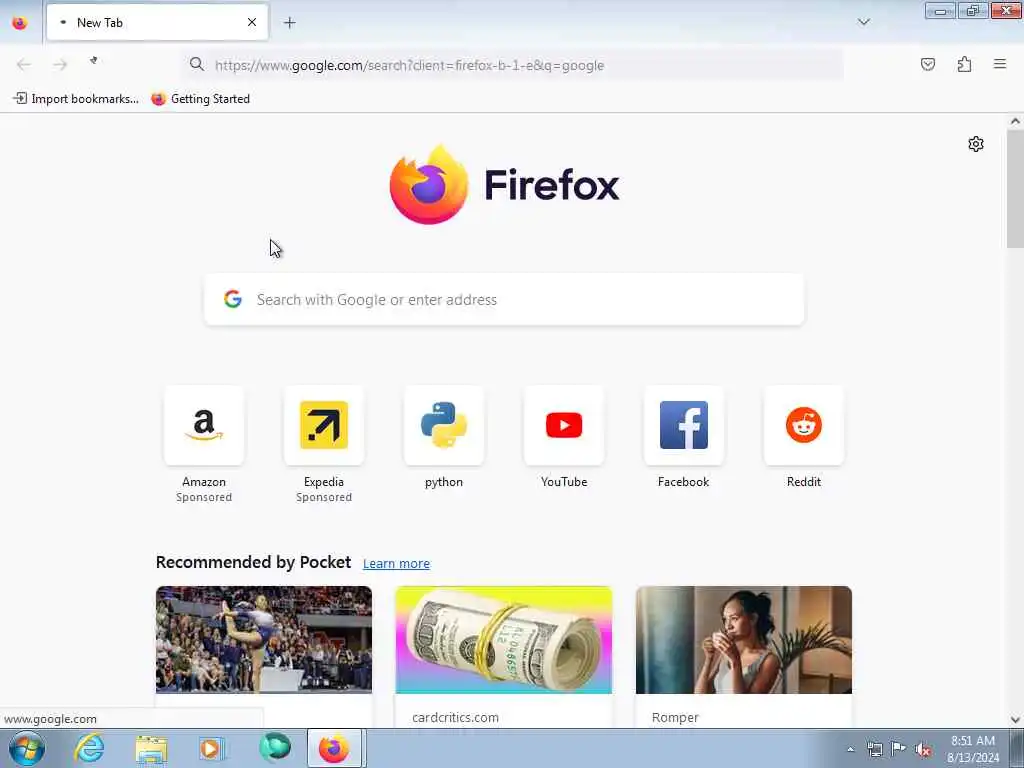This screenshot has height=768, width=1024.
Task: Save page to Pocket icon
Action: [928, 64]
